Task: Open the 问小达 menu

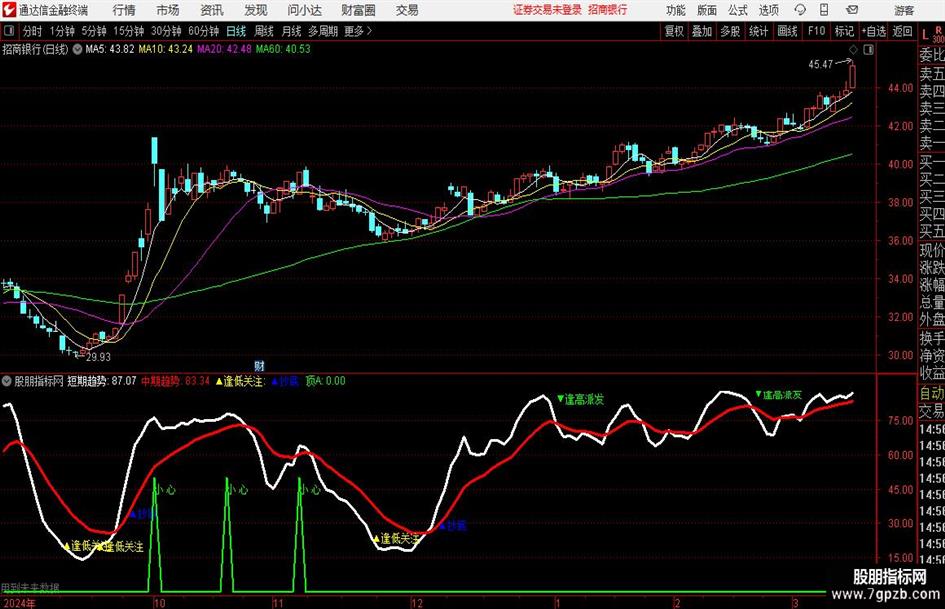Action: [304, 10]
